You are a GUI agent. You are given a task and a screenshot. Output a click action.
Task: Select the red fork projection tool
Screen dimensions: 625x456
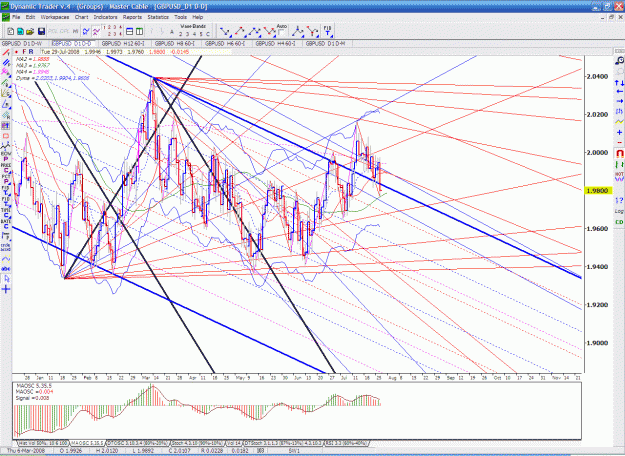[x=312, y=31]
